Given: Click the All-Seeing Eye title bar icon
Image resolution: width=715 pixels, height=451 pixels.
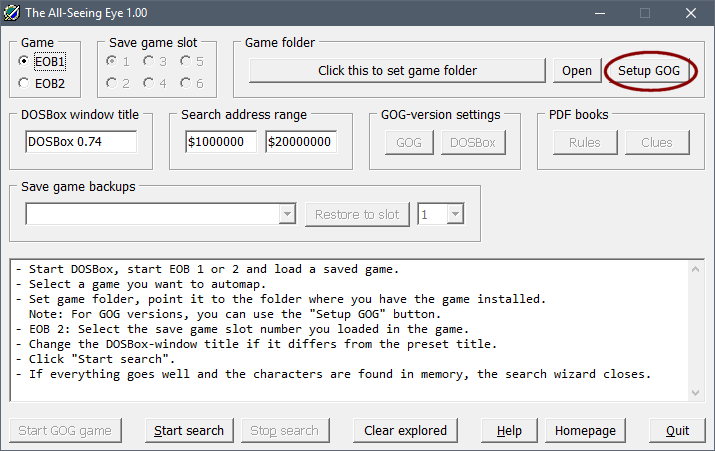Looking at the screenshot, I should point(12,13).
